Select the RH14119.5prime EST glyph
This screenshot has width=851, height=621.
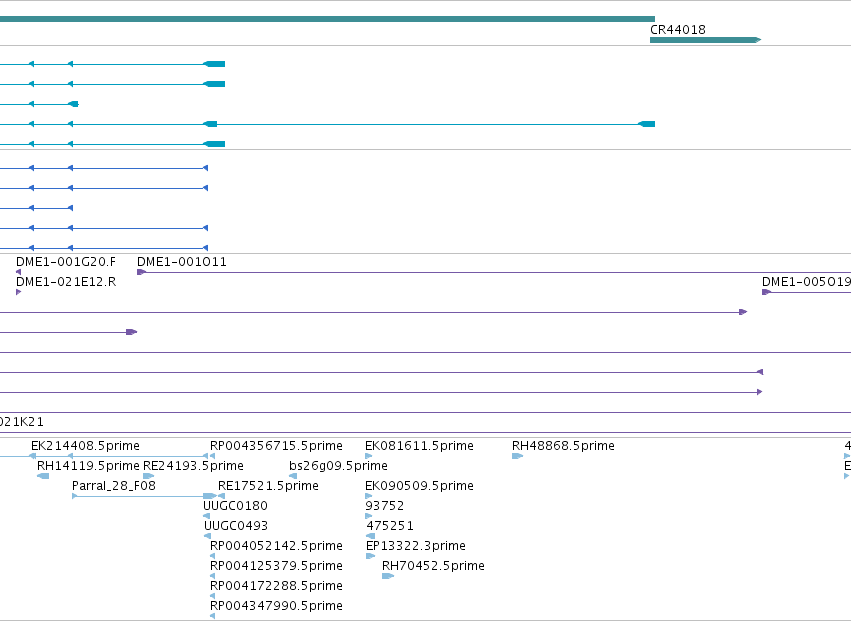[43, 476]
